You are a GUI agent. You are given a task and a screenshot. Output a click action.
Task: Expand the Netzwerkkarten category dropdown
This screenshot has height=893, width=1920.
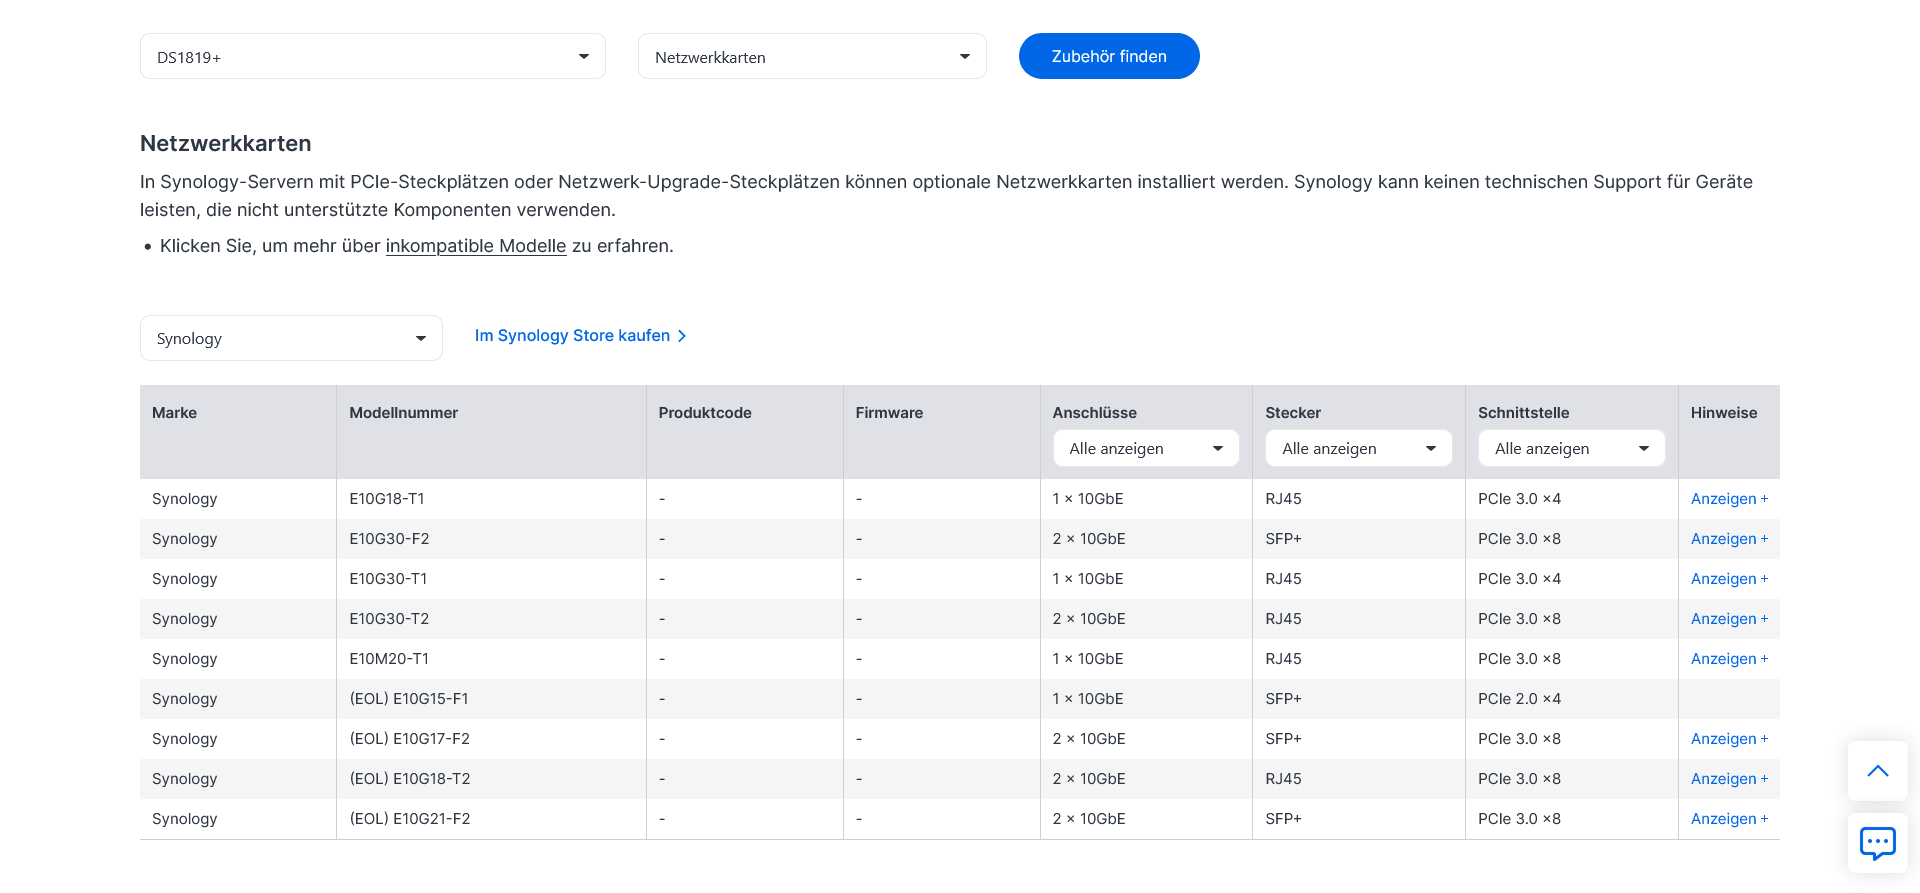(811, 57)
